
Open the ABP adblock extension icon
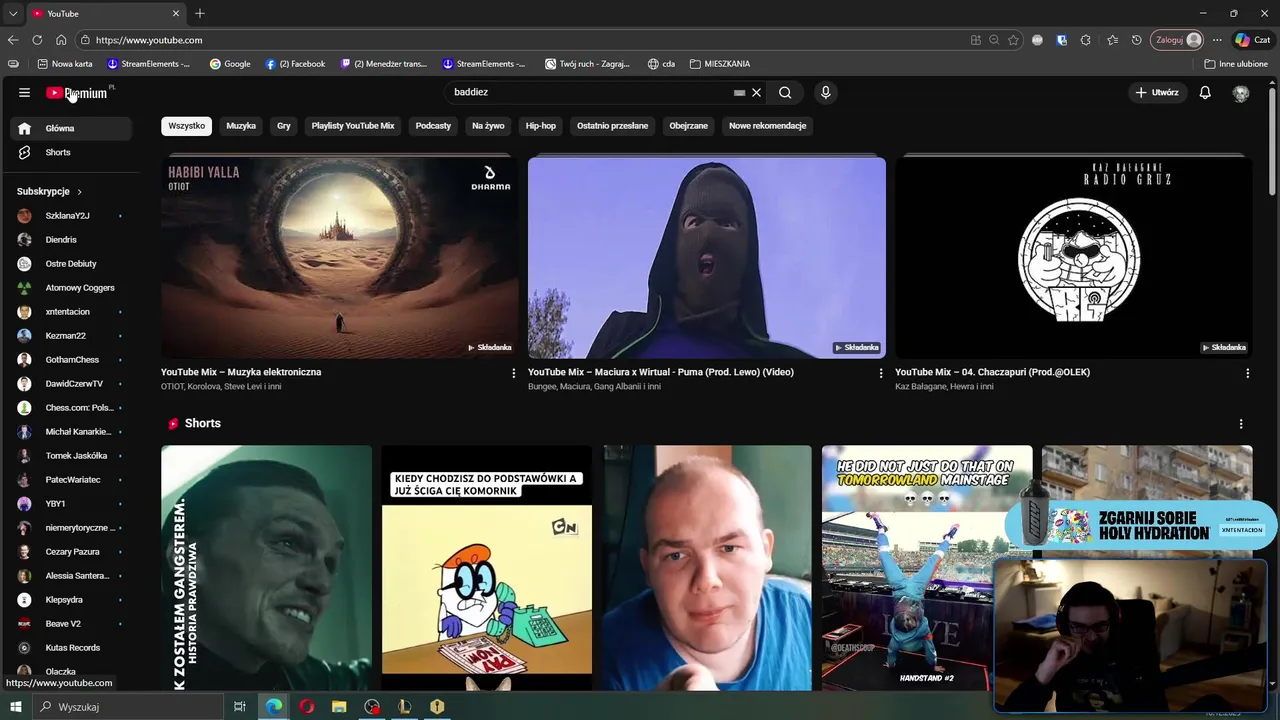point(1037,40)
